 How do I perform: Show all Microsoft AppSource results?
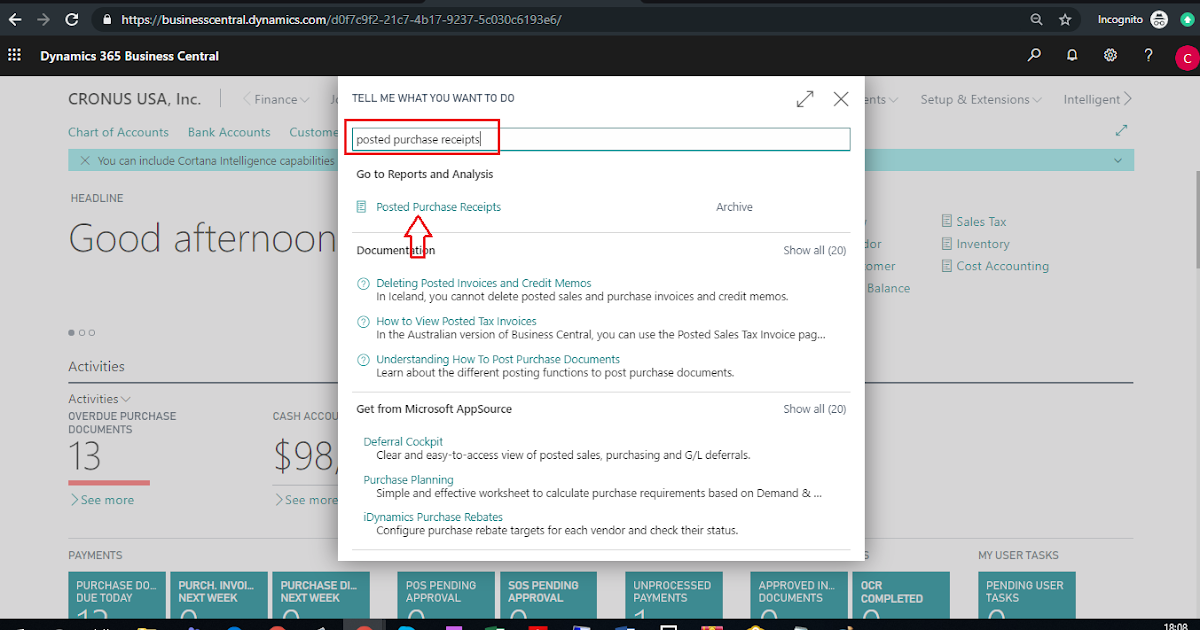pyautogui.click(x=814, y=409)
